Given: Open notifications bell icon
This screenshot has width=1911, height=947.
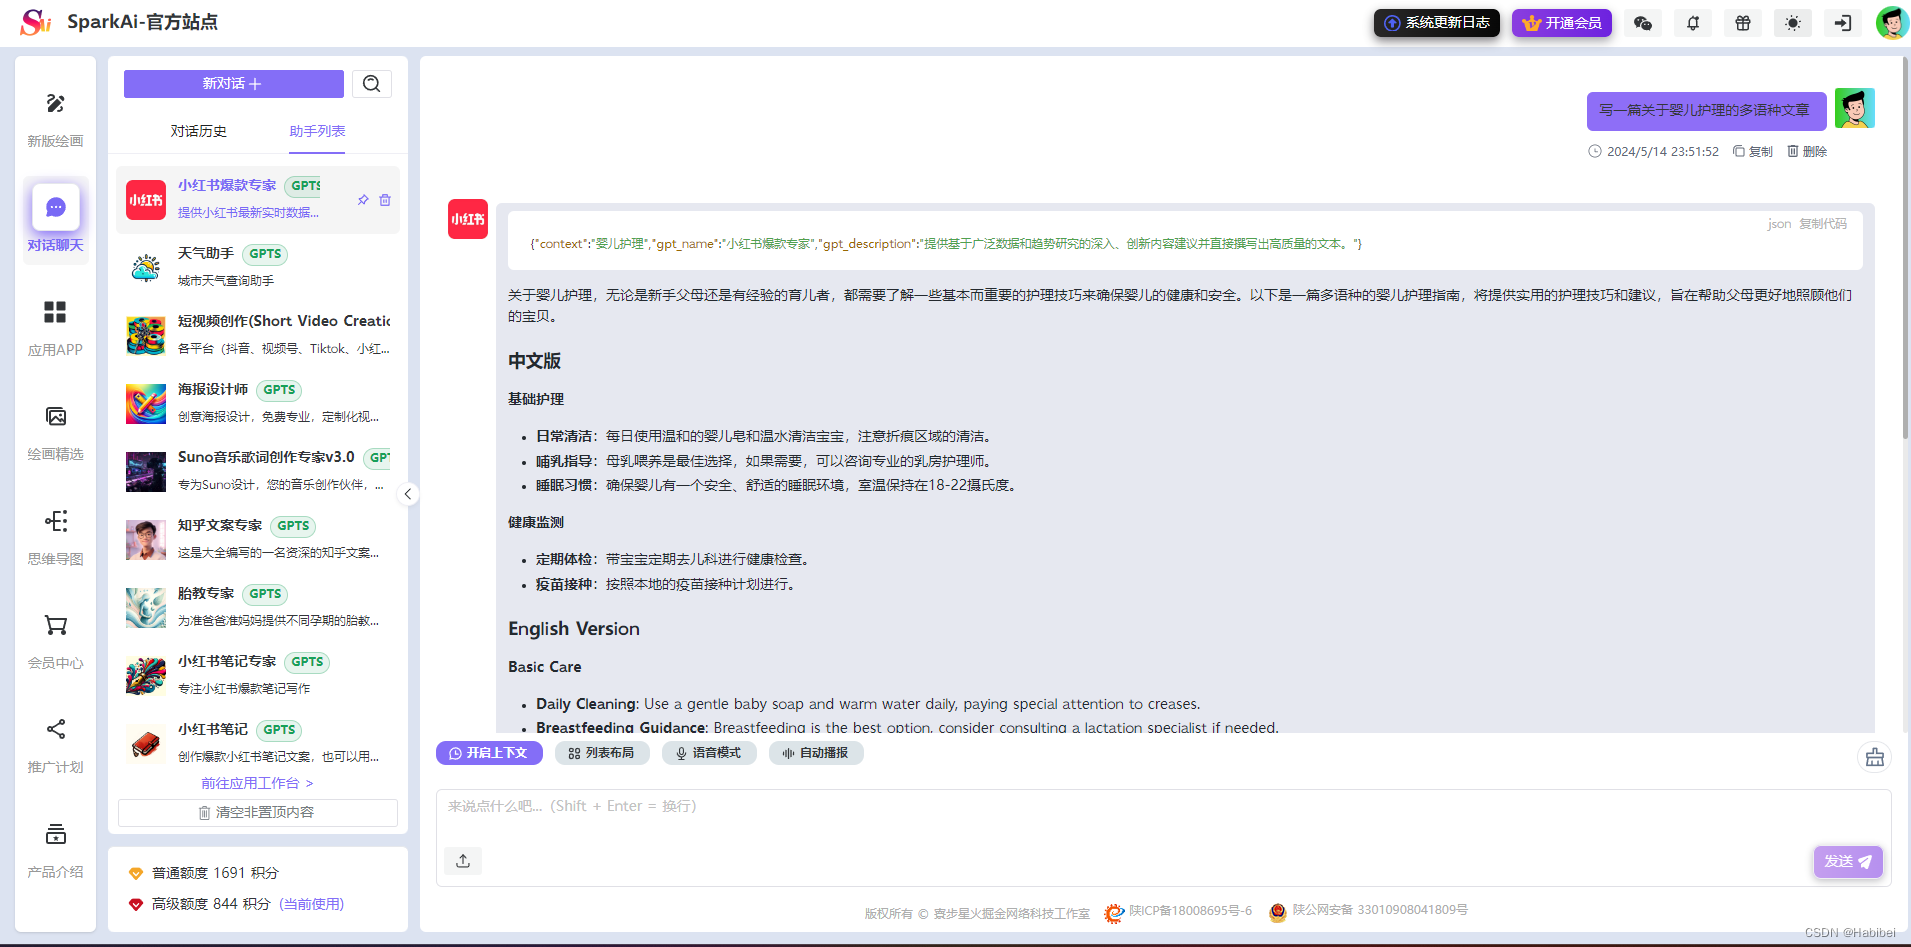Looking at the screenshot, I should [1693, 23].
